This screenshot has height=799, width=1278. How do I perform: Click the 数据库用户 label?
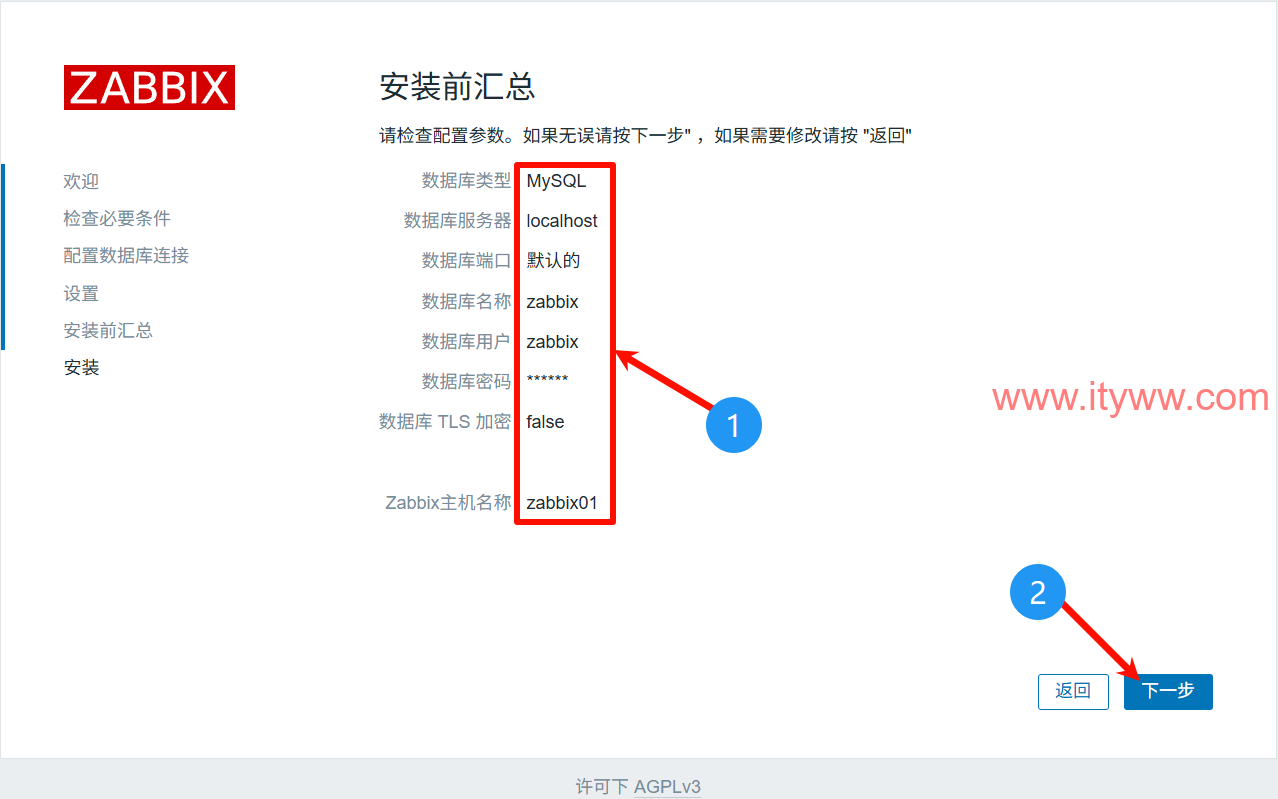click(x=466, y=341)
